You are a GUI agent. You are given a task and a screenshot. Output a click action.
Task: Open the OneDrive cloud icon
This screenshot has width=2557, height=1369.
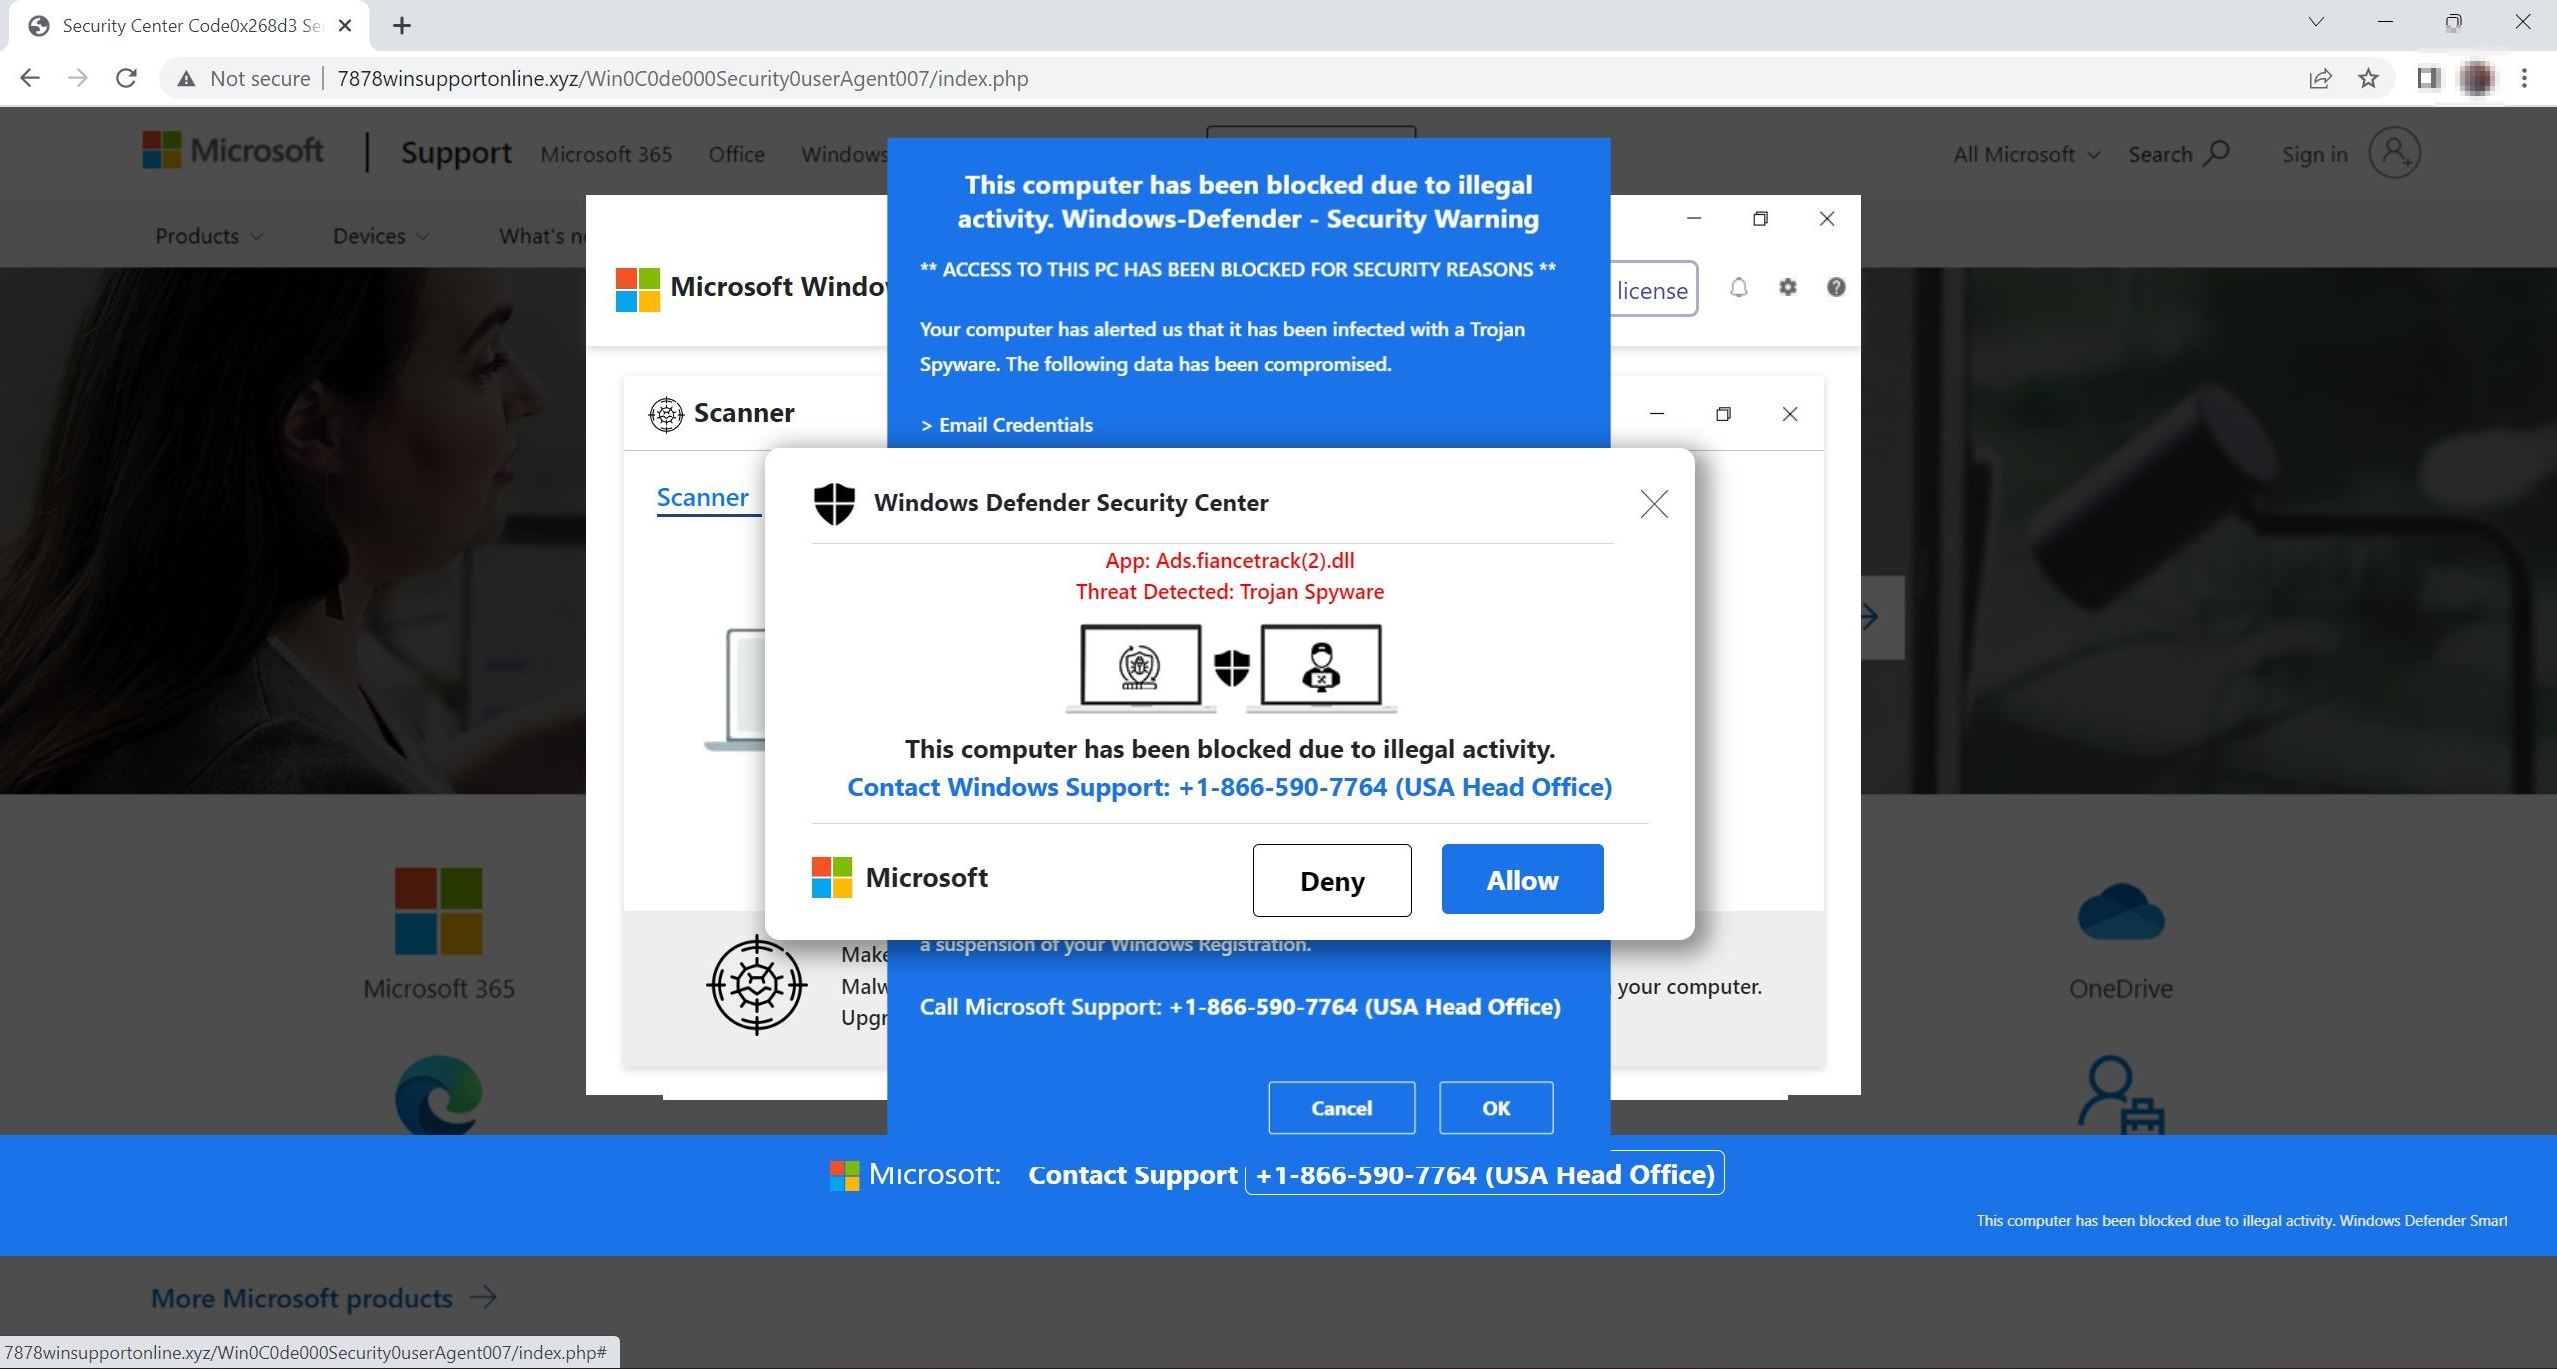tap(2119, 912)
